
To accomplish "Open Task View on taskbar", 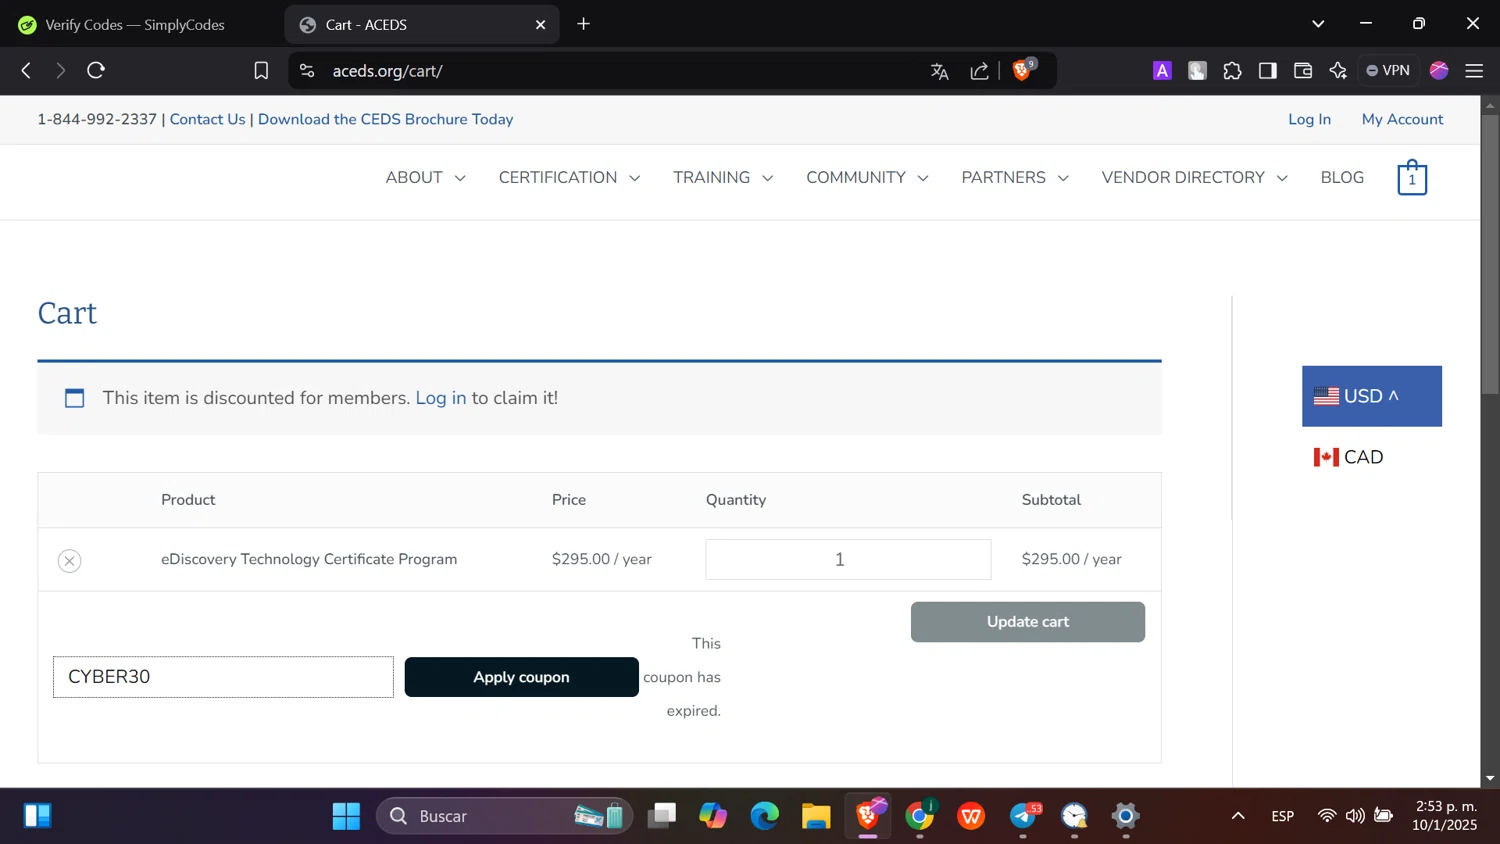I will (662, 816).
